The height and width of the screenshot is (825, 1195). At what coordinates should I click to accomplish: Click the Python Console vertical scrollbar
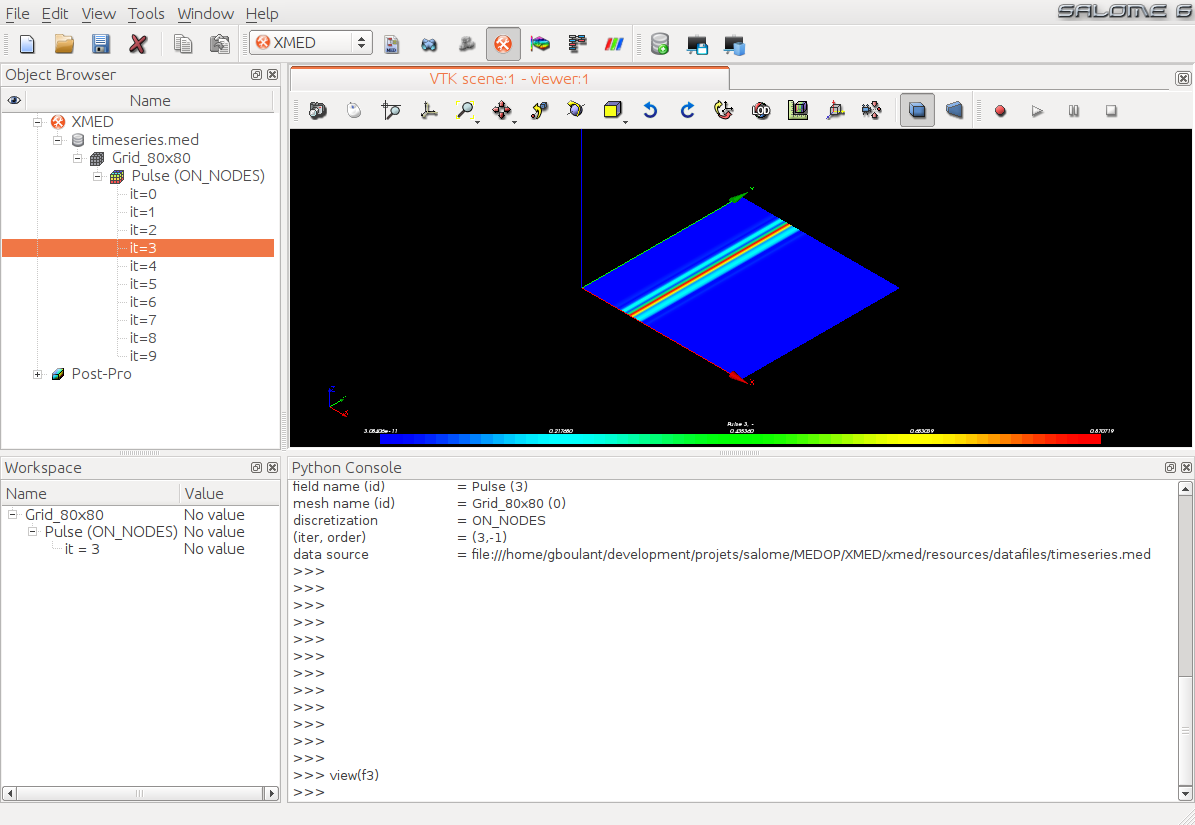(x=1184, y=641)
